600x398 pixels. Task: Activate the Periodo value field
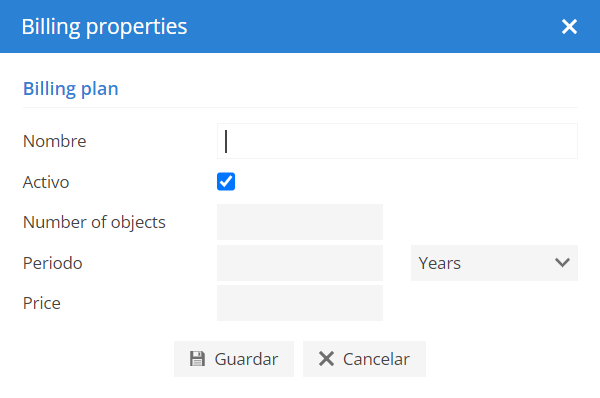click(300, 263)
